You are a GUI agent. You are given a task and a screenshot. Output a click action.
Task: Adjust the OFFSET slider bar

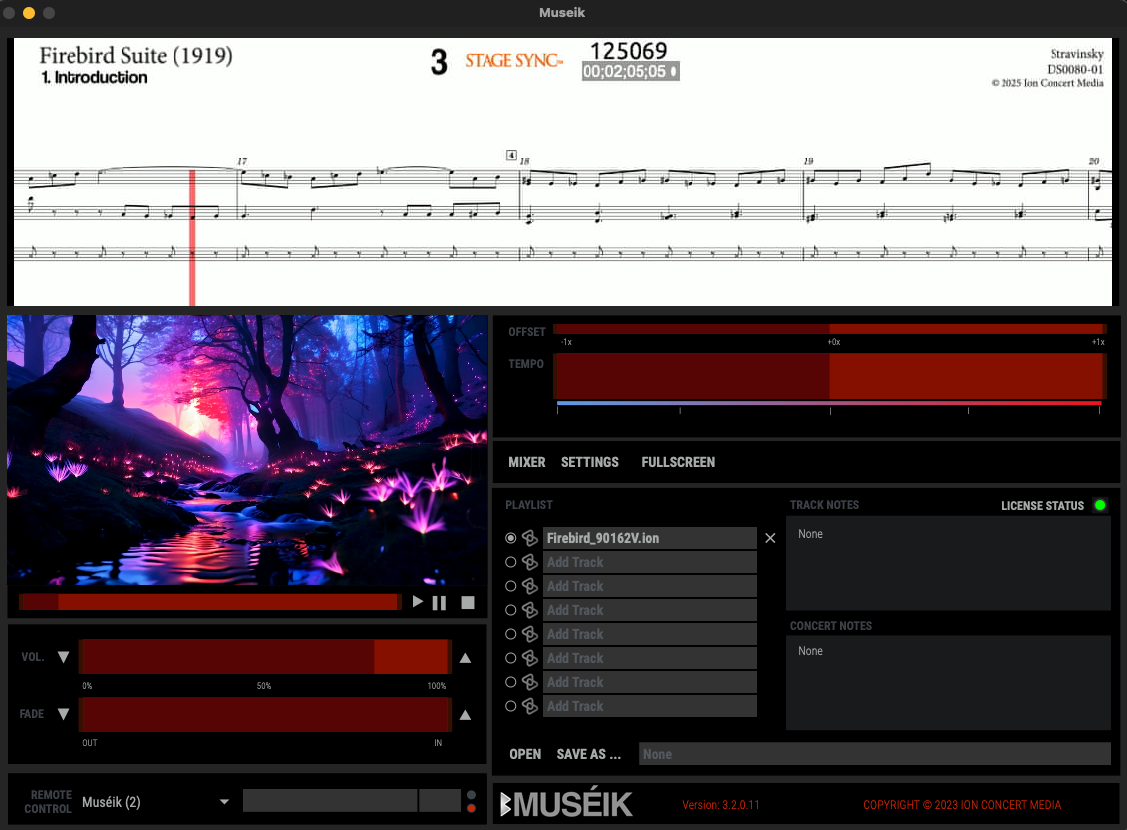829,329
